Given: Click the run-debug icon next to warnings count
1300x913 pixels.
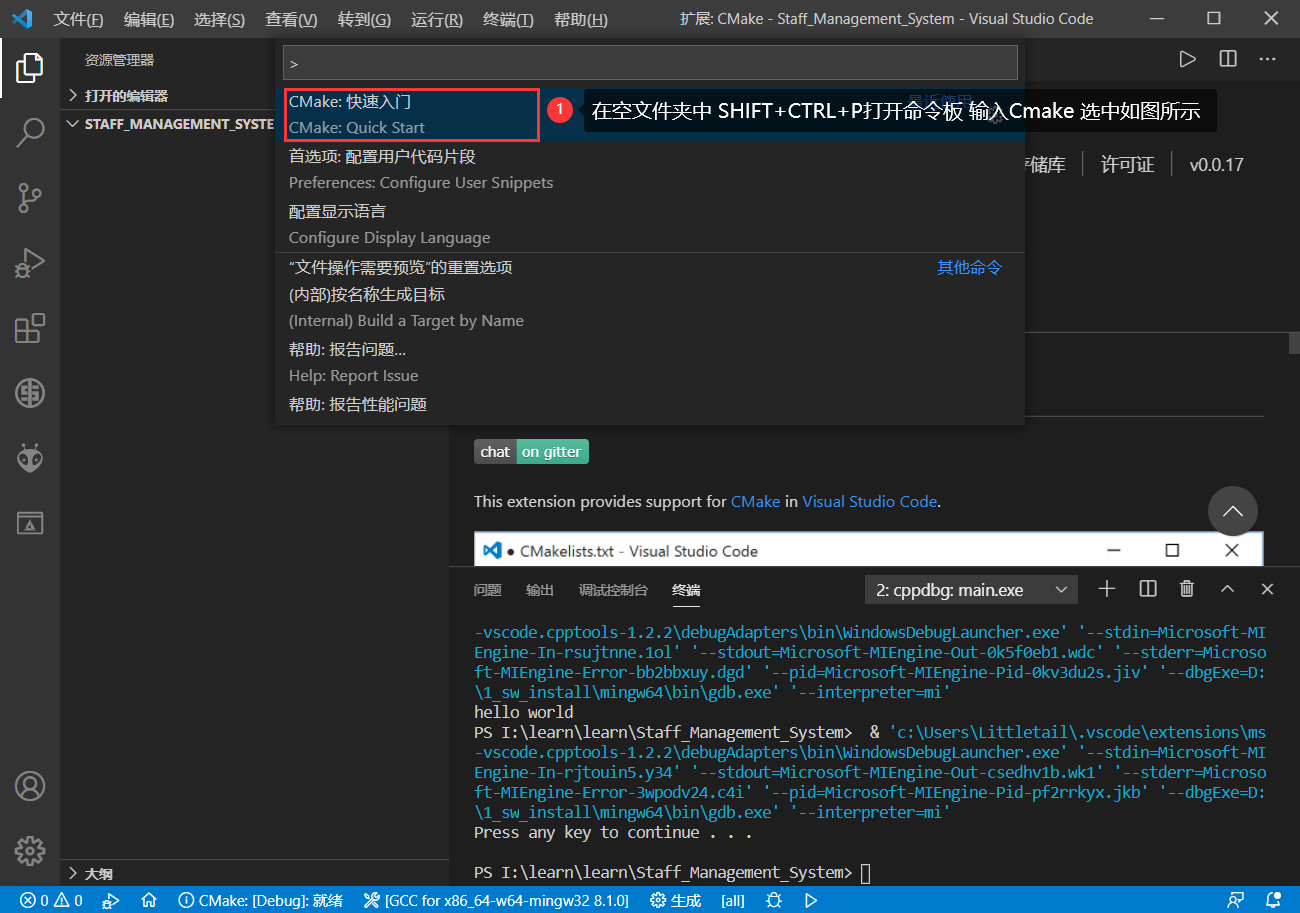Looking at the screenshot, I should pyautogui.click(x=111, y=901).
